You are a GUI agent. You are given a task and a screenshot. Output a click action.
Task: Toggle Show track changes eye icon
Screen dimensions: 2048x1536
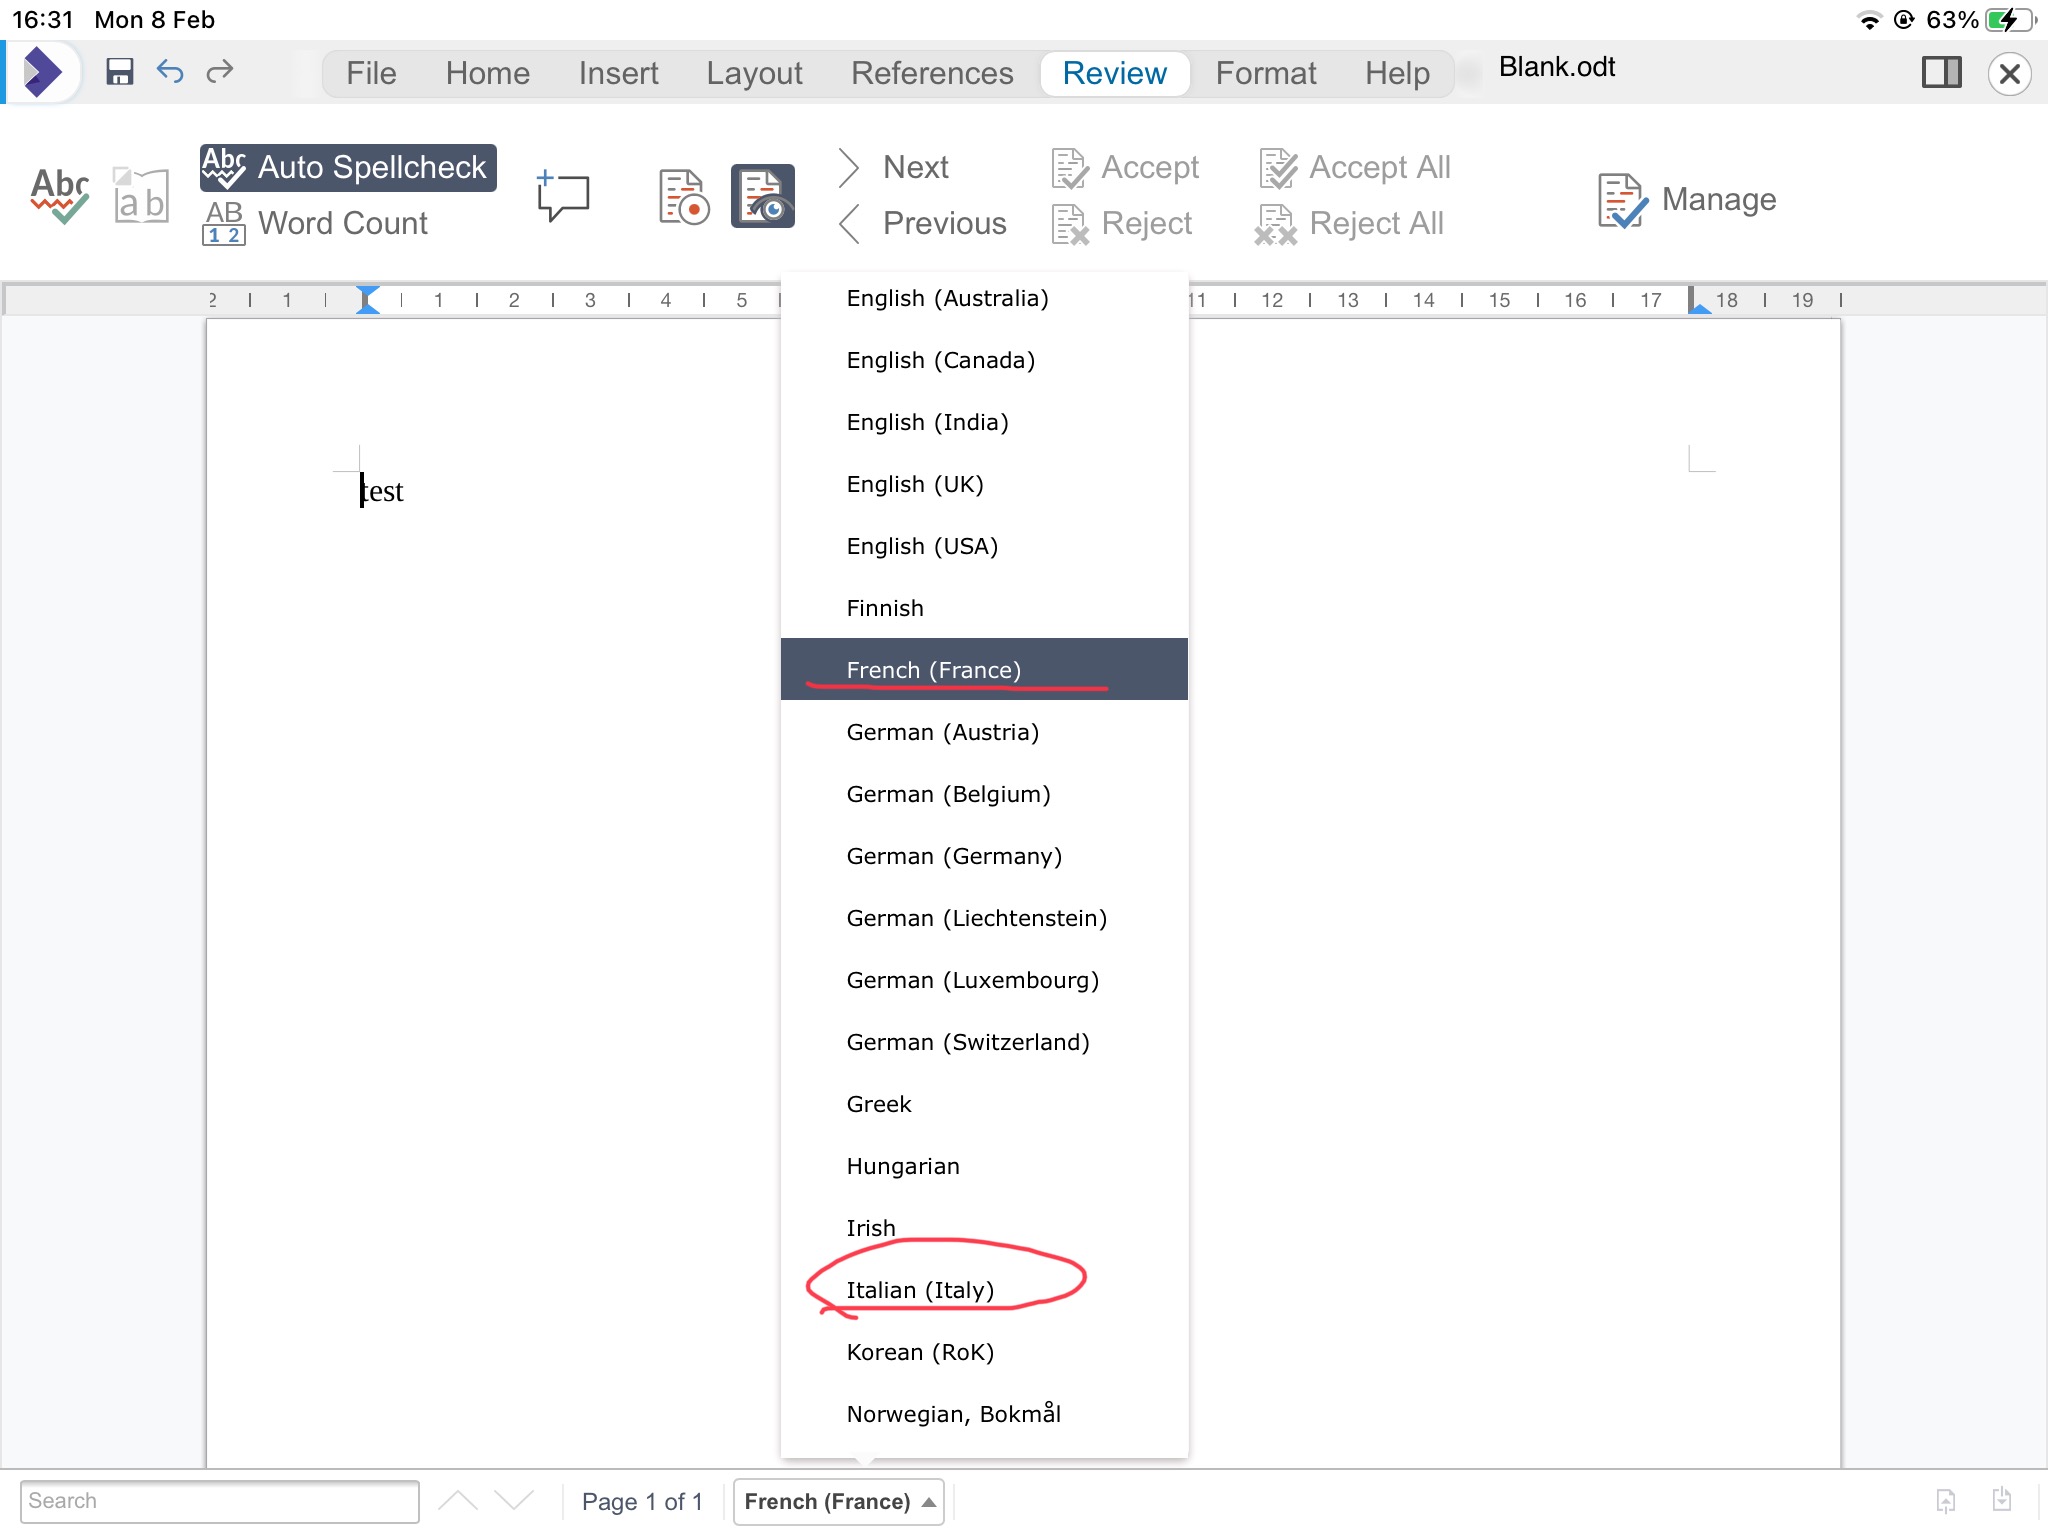pos(762,196)
